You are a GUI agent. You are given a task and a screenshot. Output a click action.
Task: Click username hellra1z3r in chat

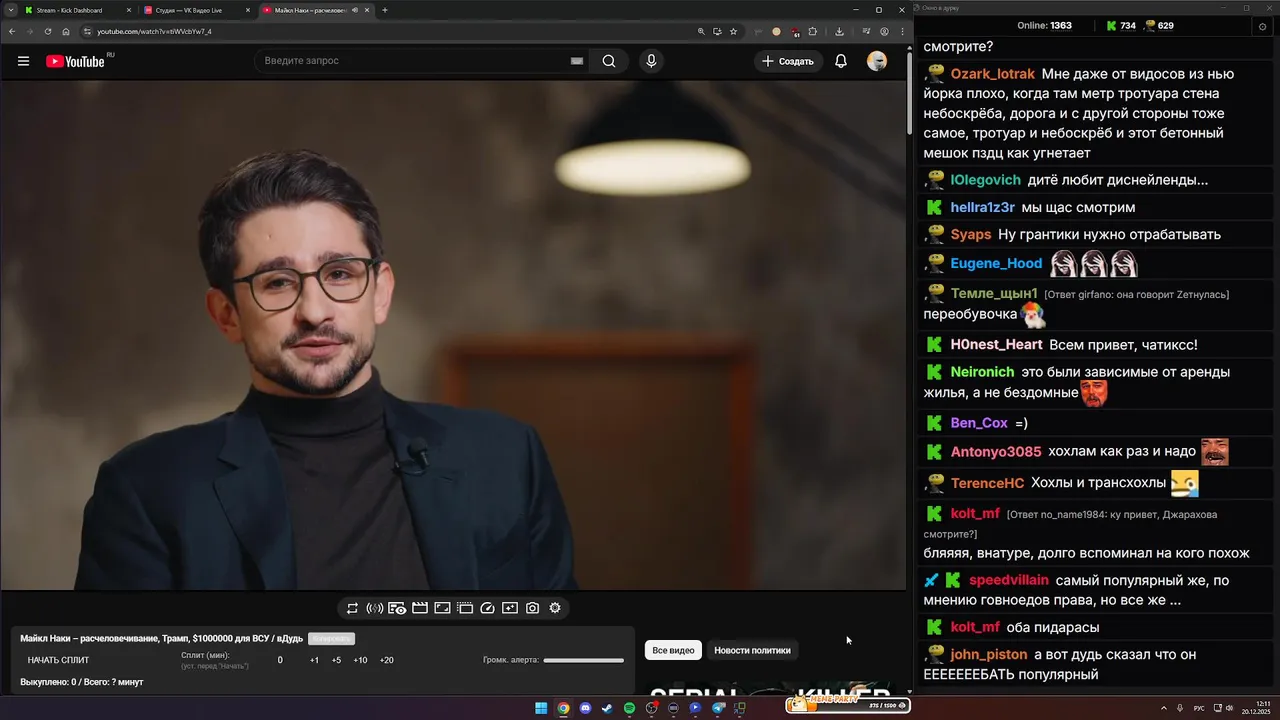pyautogui.click(x=983, y=208)
